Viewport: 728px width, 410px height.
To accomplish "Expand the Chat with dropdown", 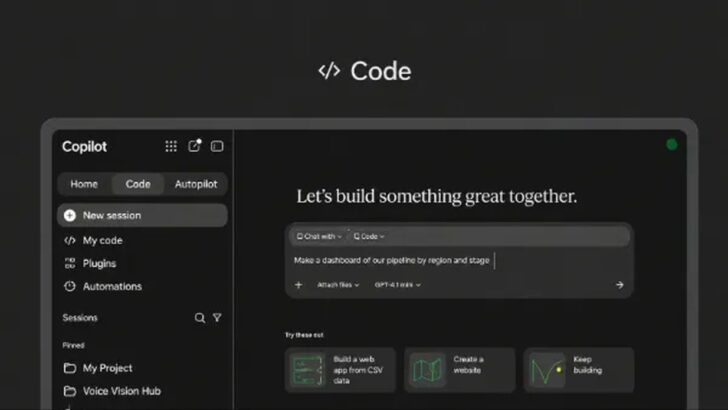I will tap(319, 236).
